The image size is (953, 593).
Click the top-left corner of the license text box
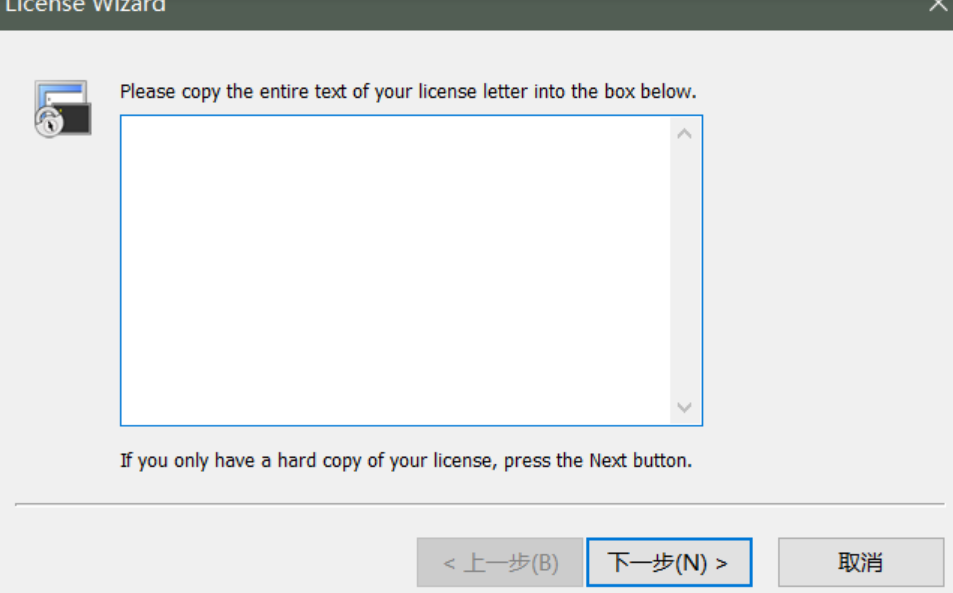coord(124,119)
